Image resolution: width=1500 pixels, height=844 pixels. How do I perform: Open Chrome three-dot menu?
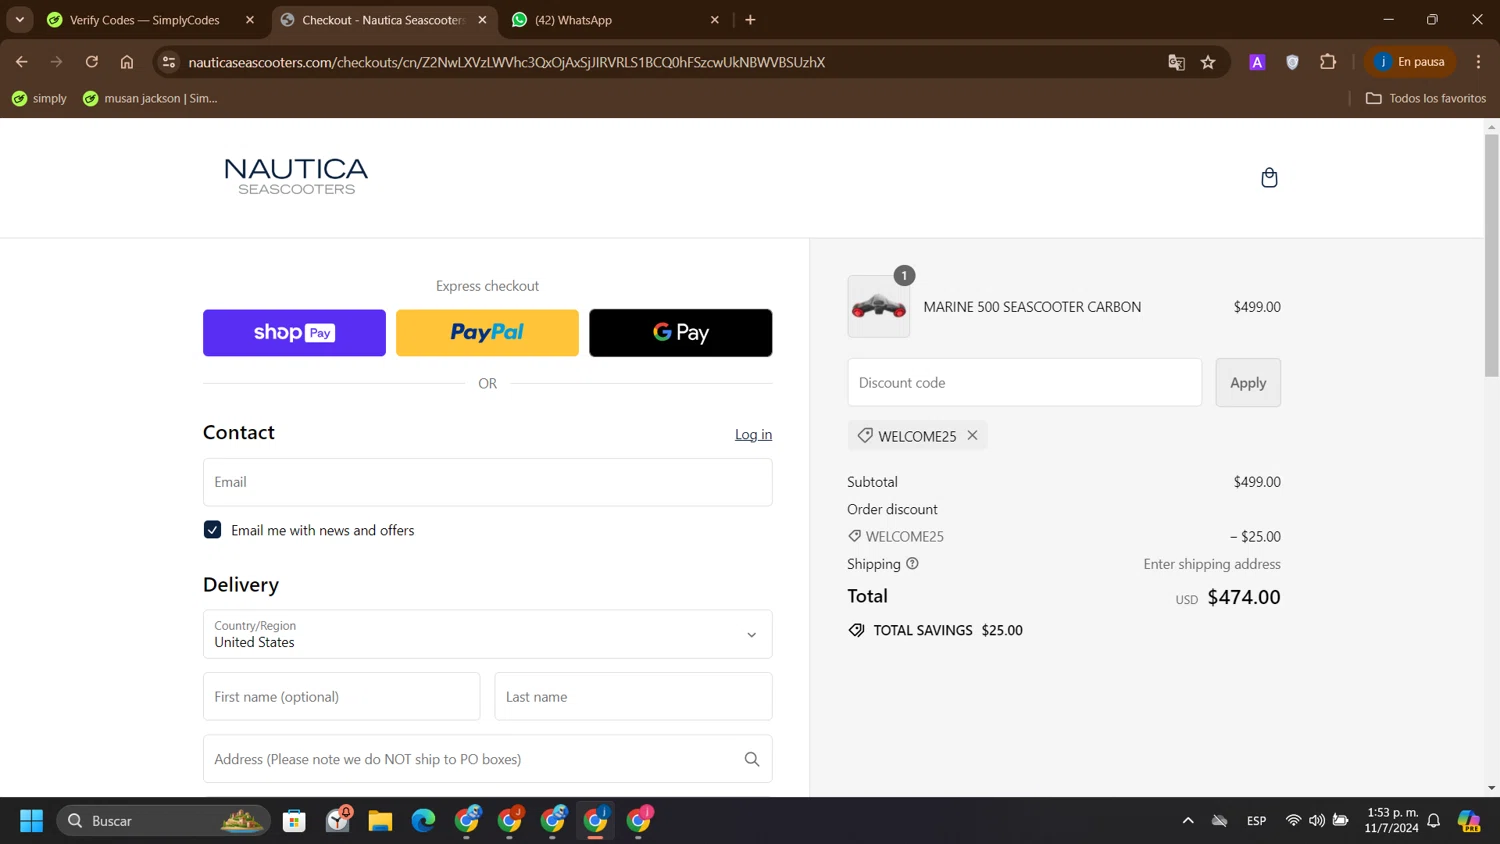(x=1478, y=62)
